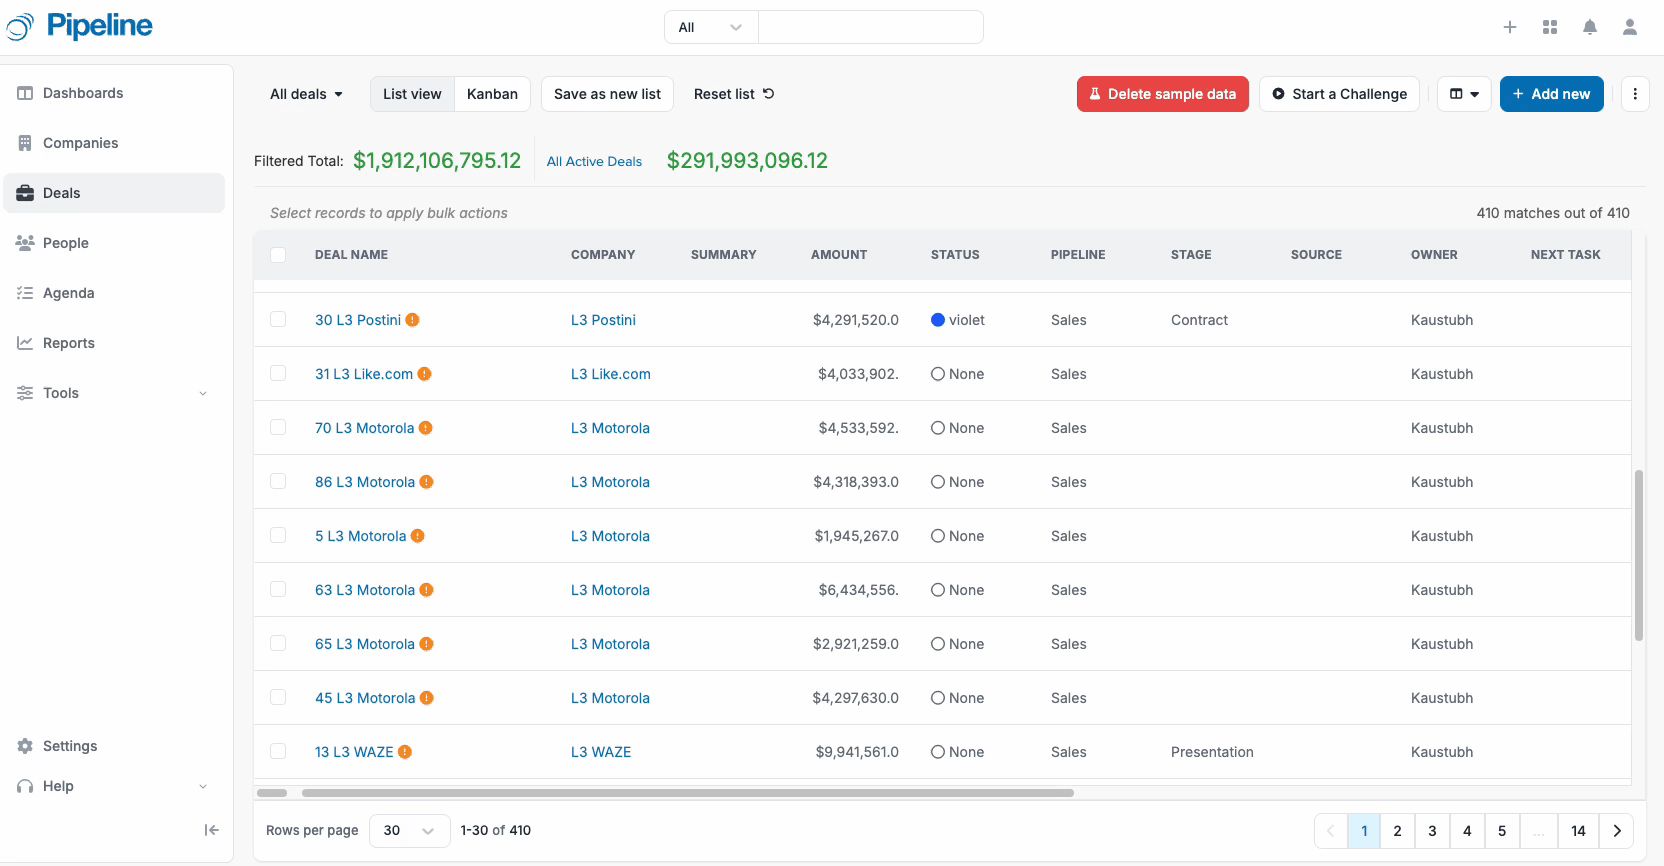
Task: Go to page 2
Action: (1397, 831)
